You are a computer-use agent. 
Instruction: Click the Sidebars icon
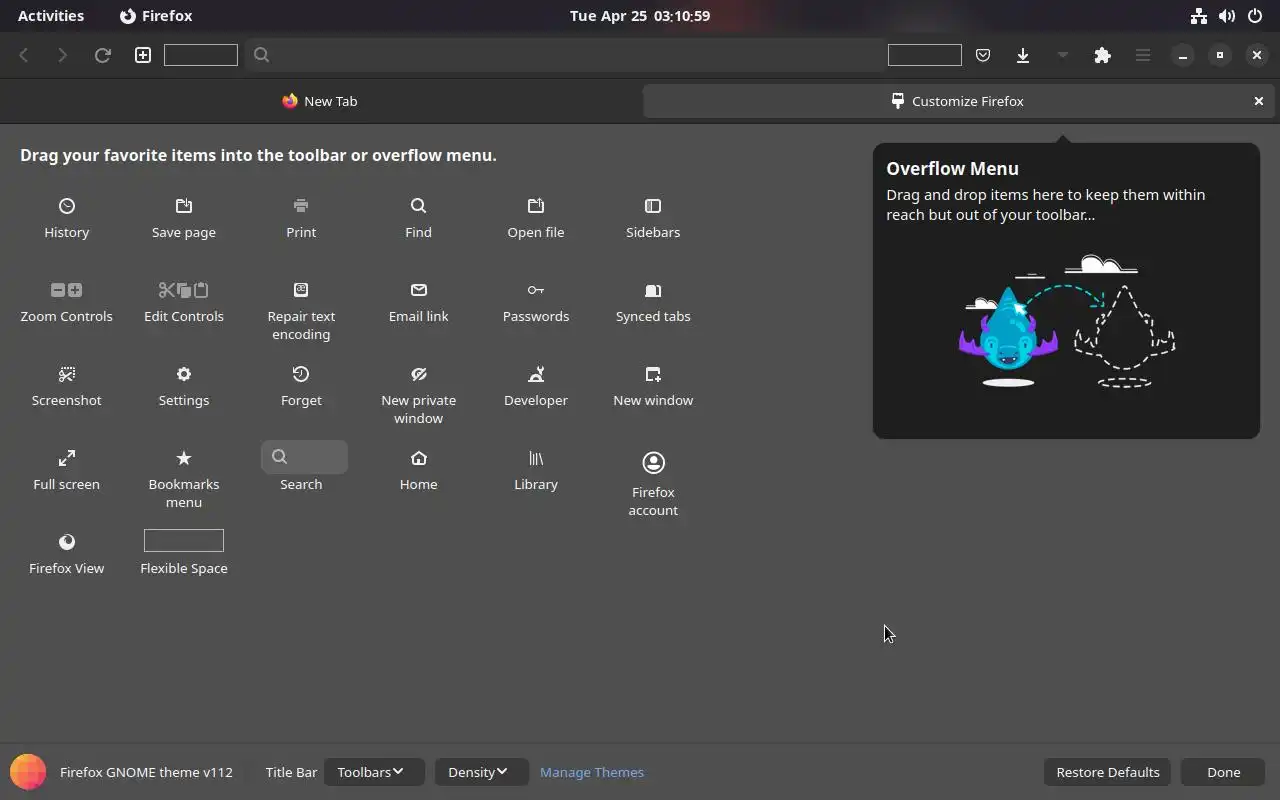[x=653, y=206]
